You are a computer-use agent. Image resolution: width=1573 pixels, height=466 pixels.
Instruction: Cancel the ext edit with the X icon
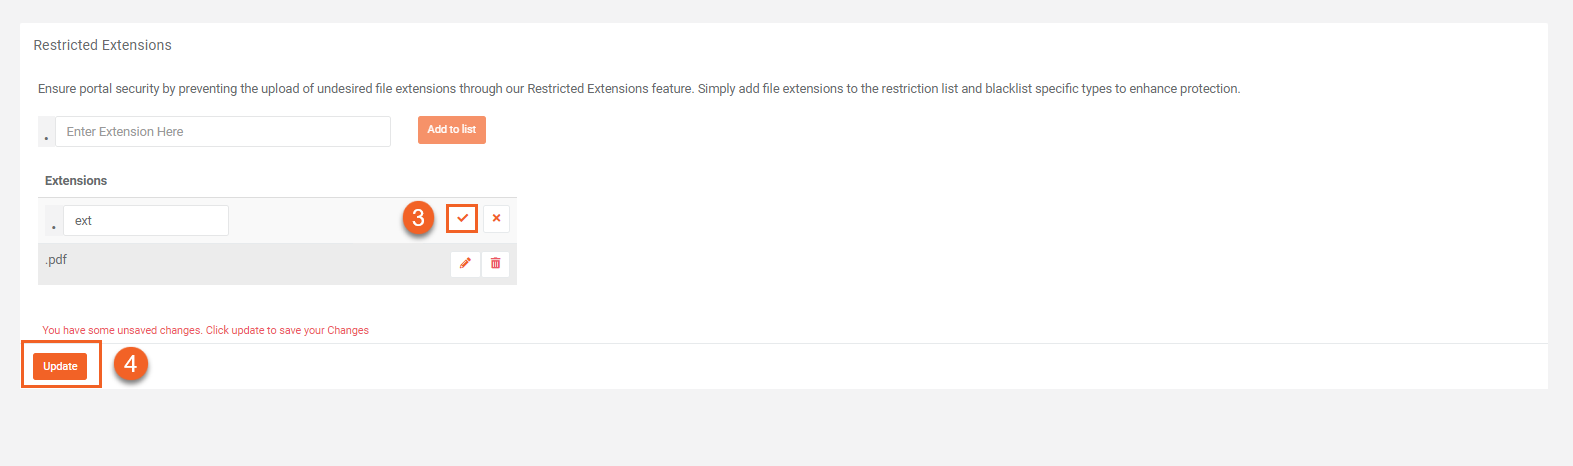496,218
